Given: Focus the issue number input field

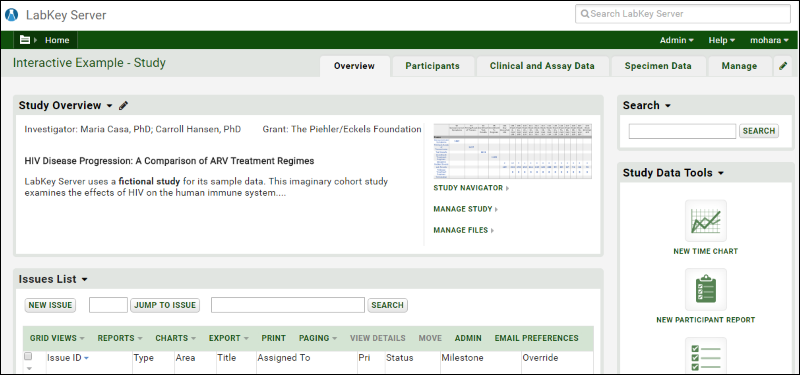Looking at the screenshot, I should (x=108, y=305).
